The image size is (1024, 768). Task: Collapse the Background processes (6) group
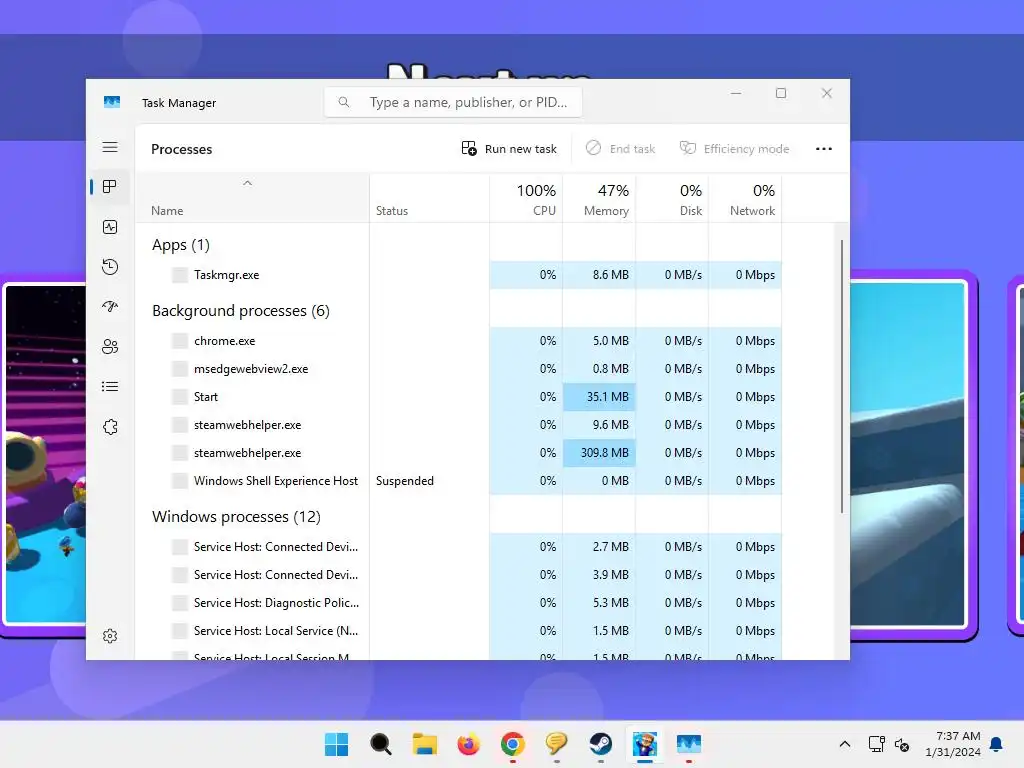[x=241, y=311]
